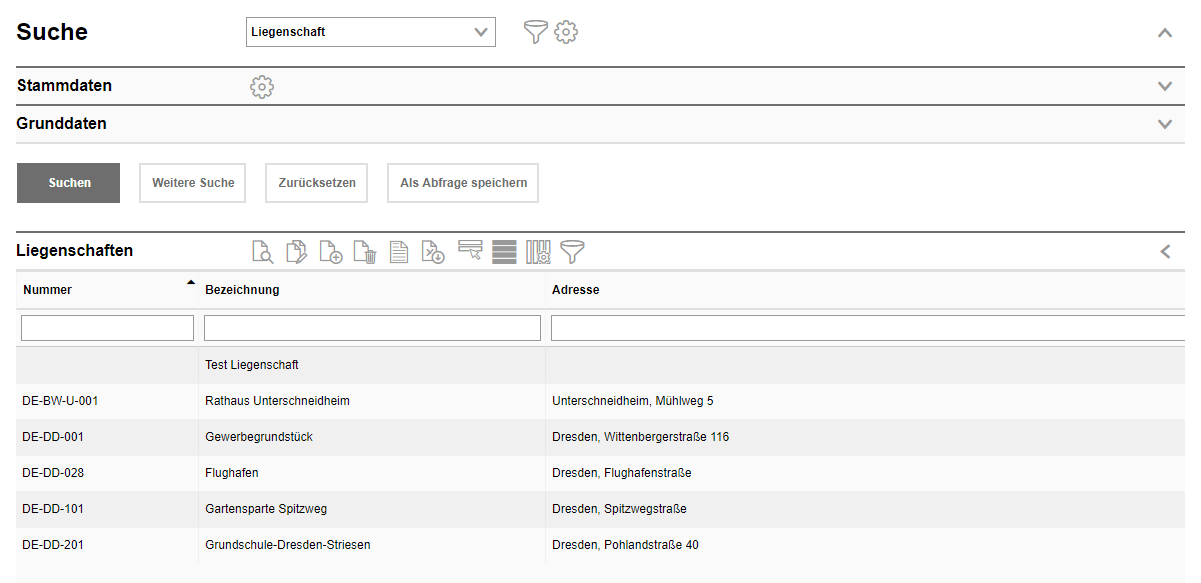Open the column settings icon

click(x=538, y=252)
